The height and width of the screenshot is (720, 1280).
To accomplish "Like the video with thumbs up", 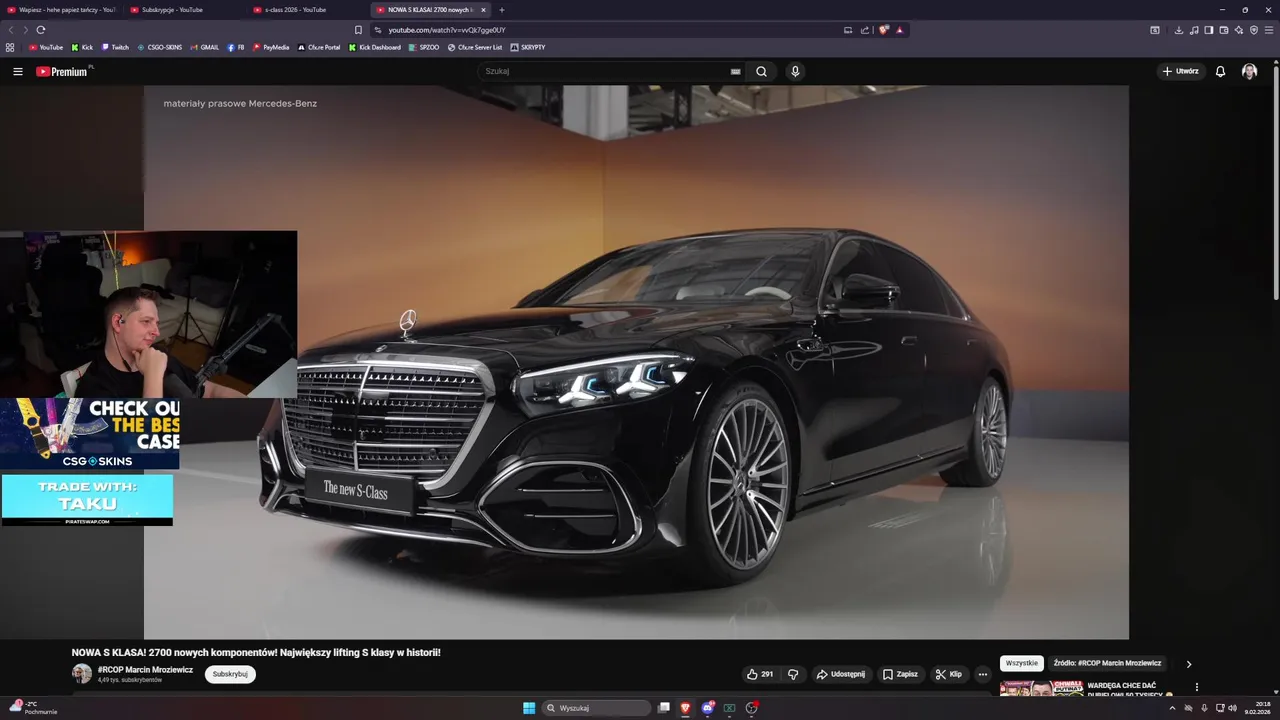I will [760, 674].
